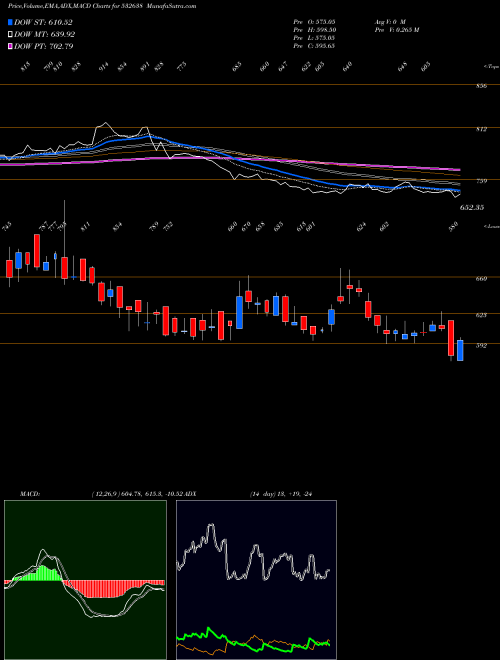Click the 685 top value label
The width and height of the screenshot is (500, 660).
pos(237,67)
